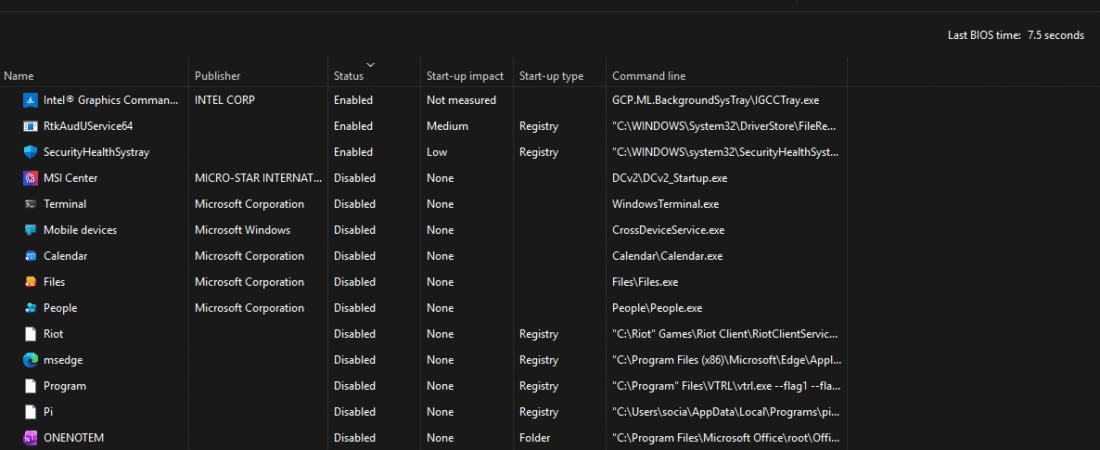Select the Files app icon
This screenshot has height=450, width=1100.
click(x=30, y=282)
